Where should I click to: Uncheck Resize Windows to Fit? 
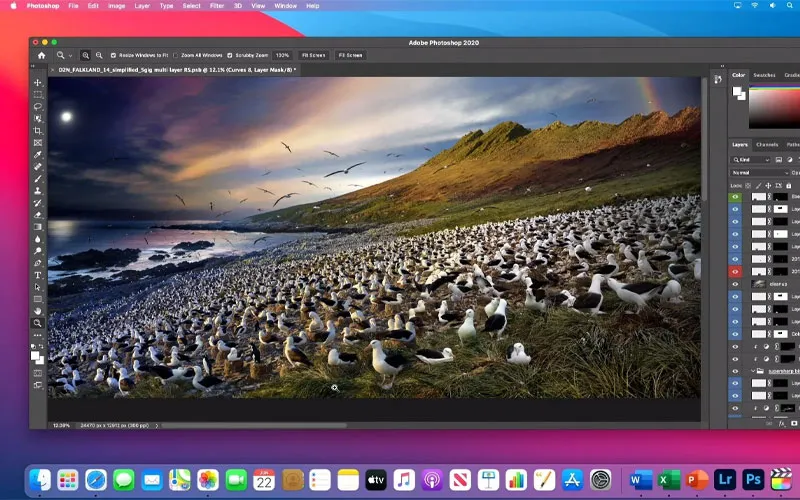tap(112, 55)
